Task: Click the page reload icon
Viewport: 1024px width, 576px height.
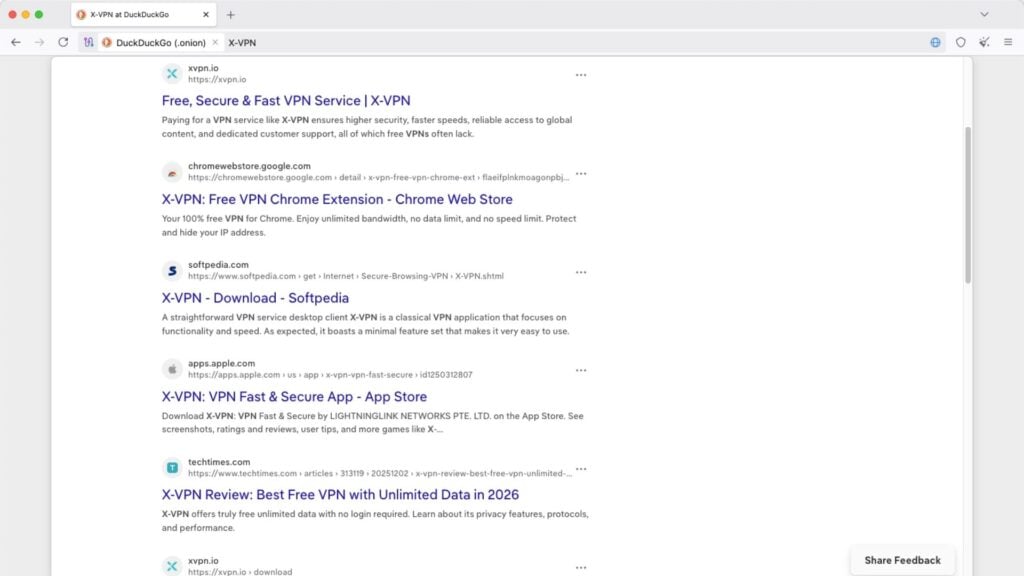Action: pyautogui.click(x=62, y=42)
